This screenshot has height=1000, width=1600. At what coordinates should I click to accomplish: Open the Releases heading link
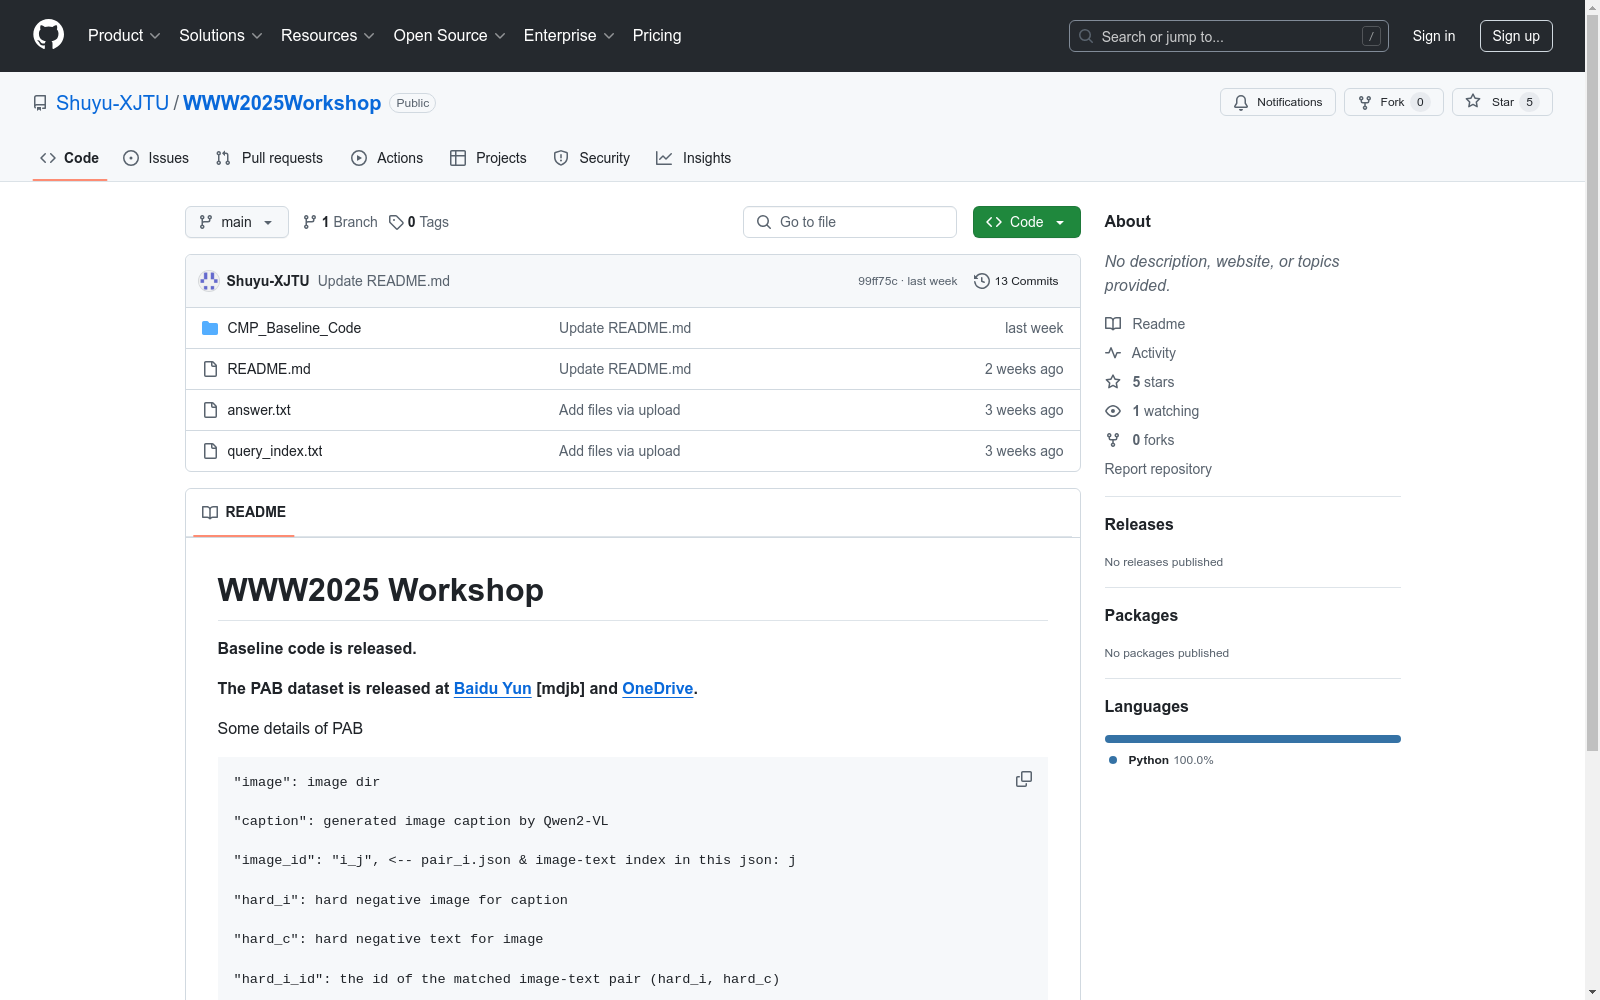click(1139, 524)
